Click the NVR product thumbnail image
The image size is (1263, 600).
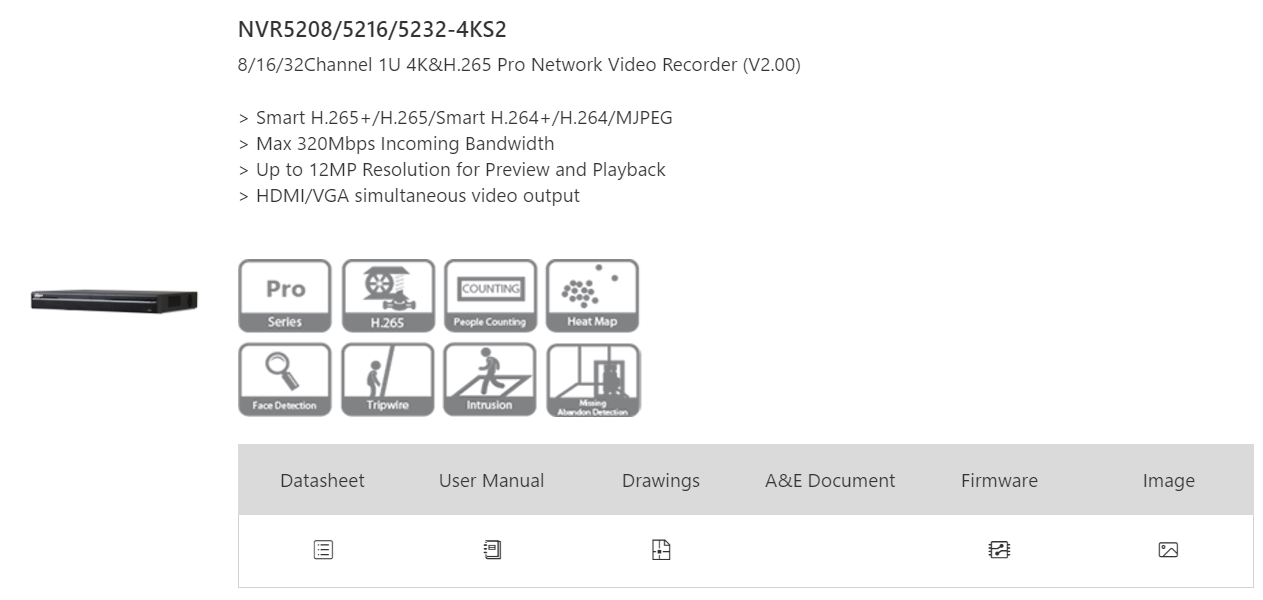coord(114,299)
